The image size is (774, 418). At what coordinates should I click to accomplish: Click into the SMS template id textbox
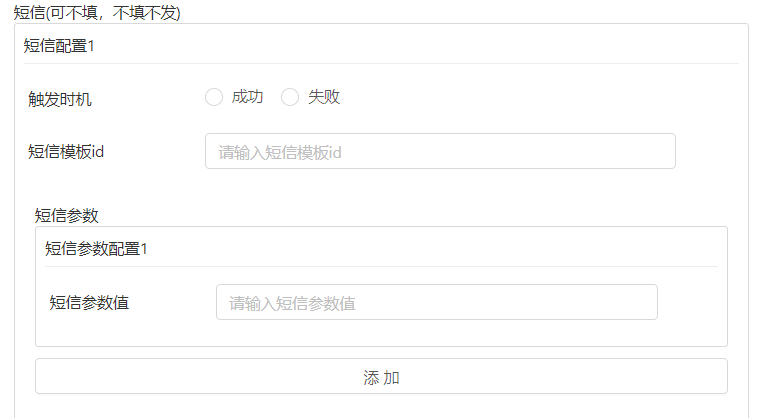tap(440, 151)
